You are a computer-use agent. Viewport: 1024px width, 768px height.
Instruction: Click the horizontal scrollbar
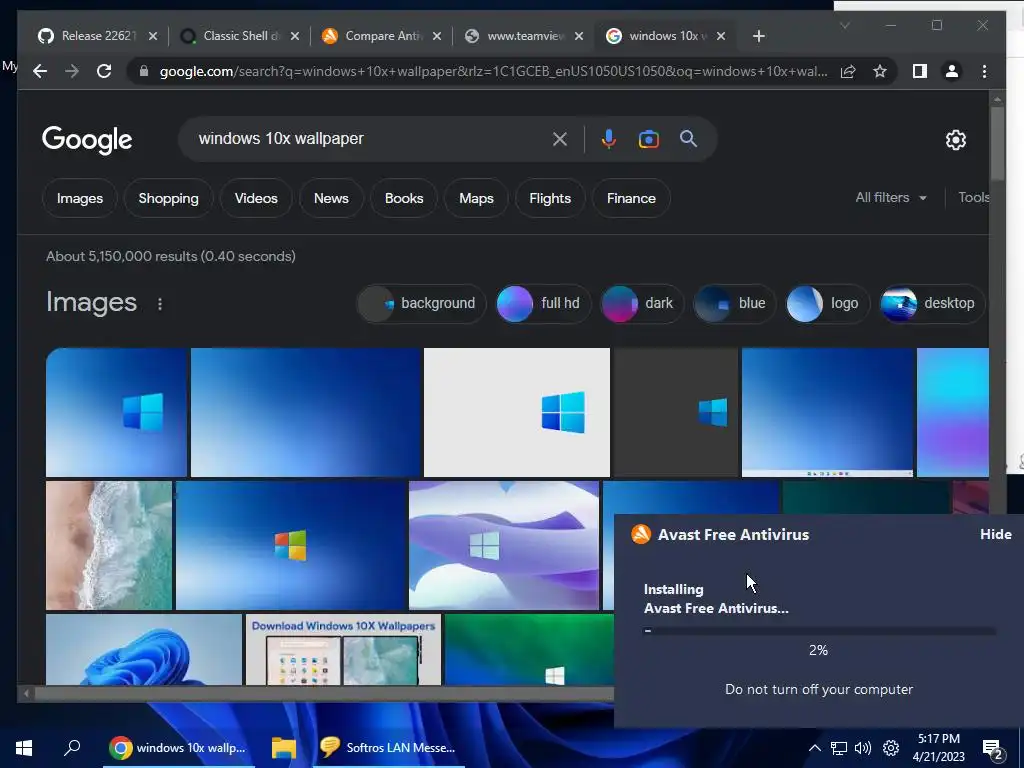323,694
